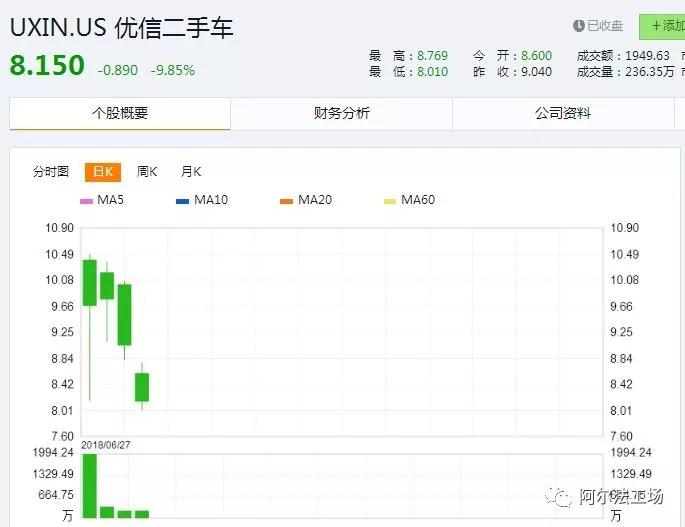685x527 pixels.
Task: Click the rightmost volume bar
Action: 142,514
